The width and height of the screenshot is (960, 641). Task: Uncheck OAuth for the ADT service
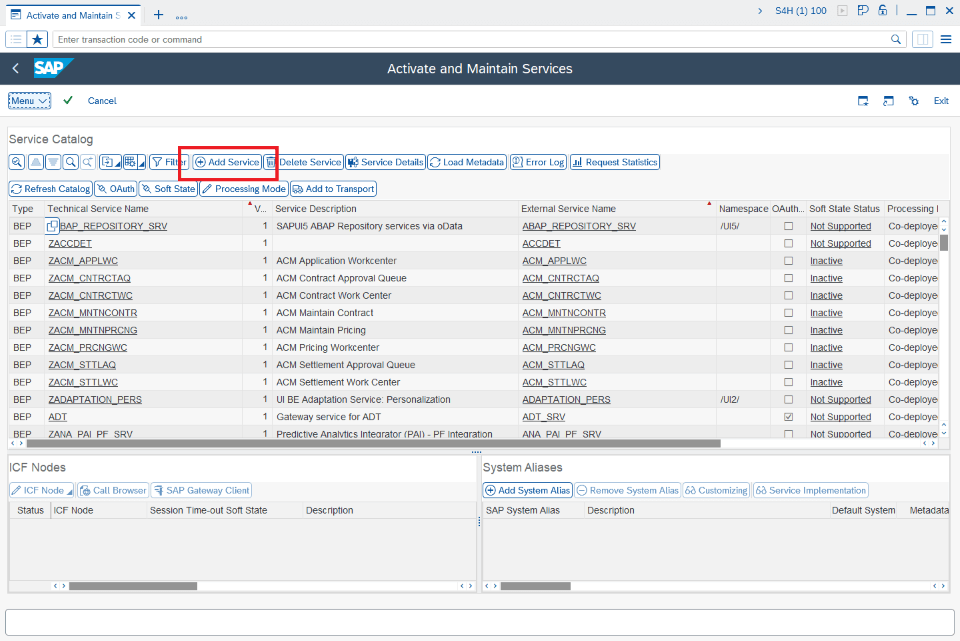(788, 417)
